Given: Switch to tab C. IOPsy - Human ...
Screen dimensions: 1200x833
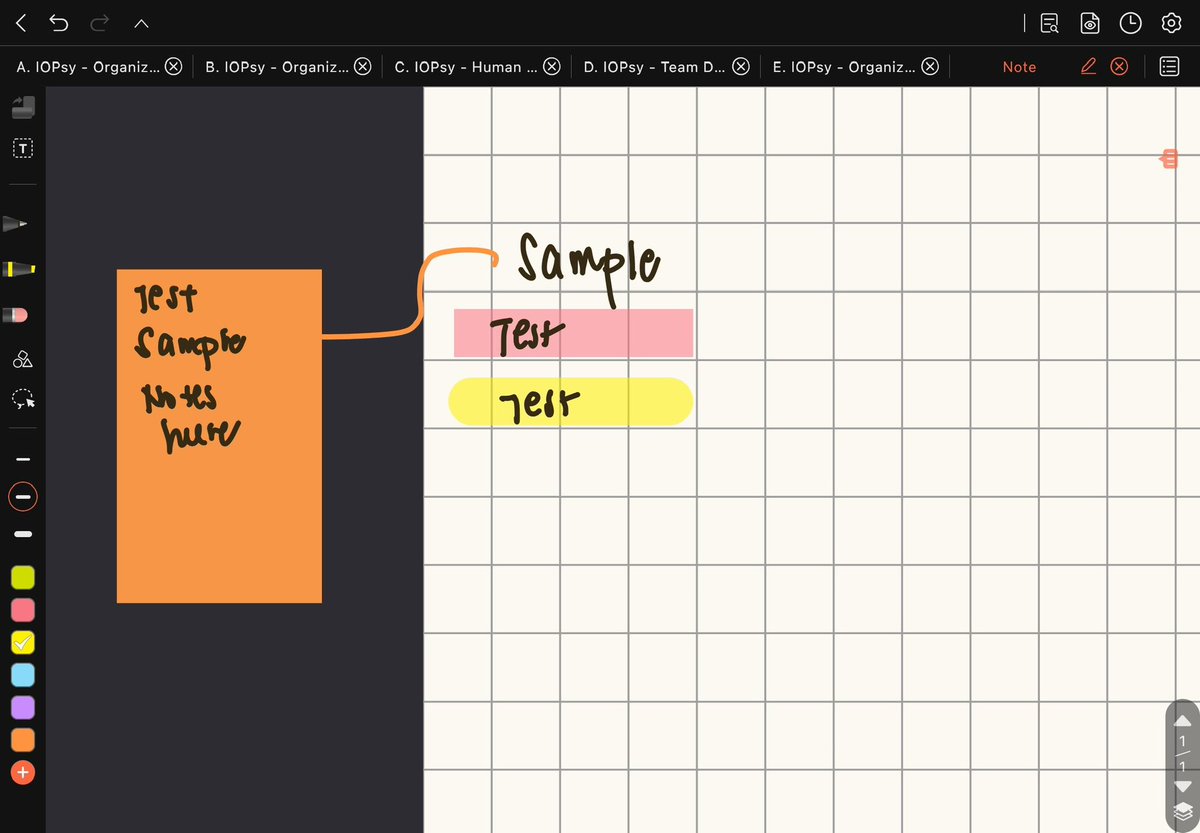Looking at the screenshot, I should [465, 67].
